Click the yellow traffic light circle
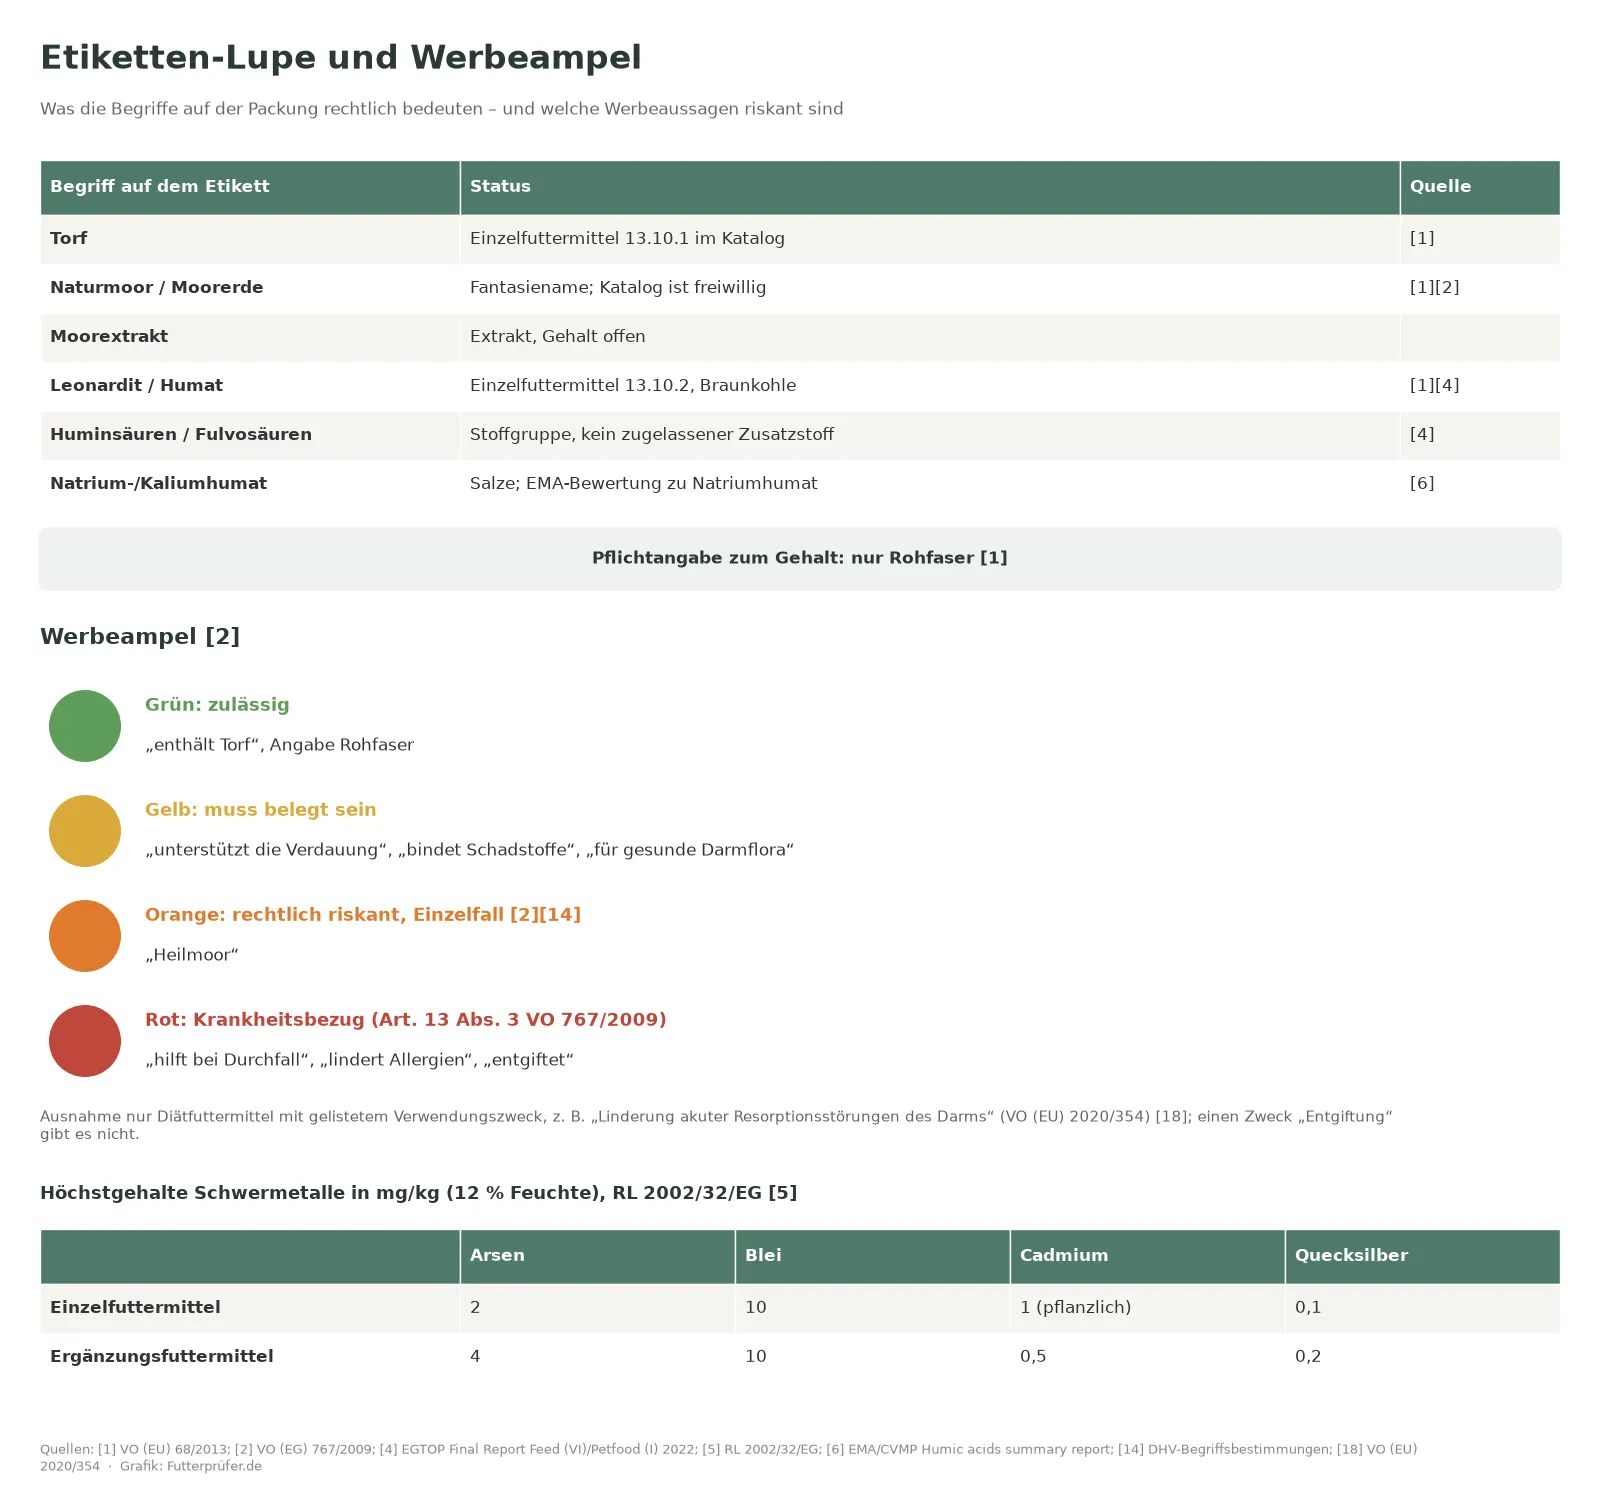1600x1500 pixels. tap(85, 831)
